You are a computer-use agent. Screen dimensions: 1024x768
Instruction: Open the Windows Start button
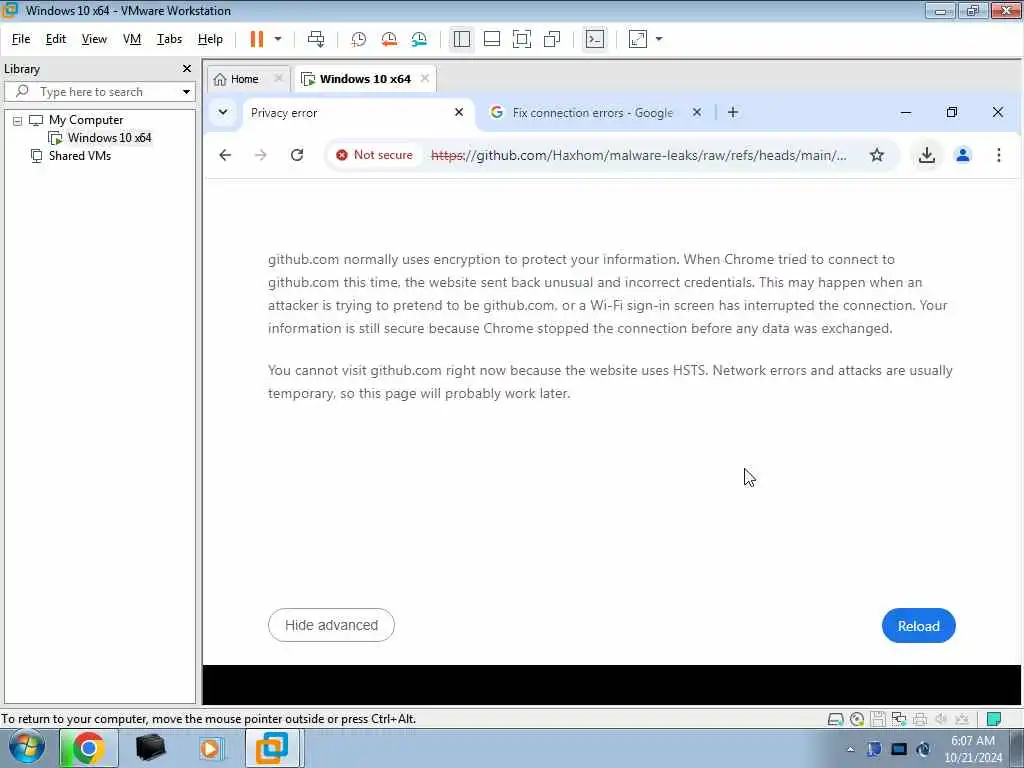click(27, 748)
